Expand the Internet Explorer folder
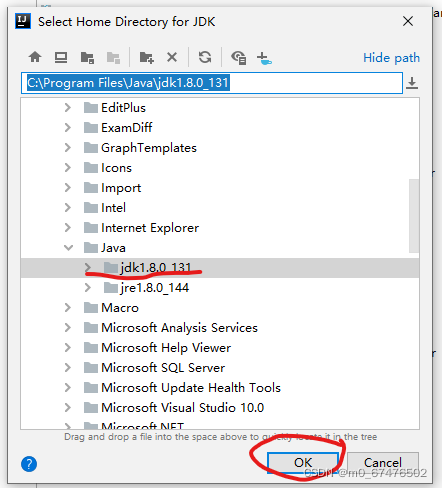 click(x=68, y=228)
